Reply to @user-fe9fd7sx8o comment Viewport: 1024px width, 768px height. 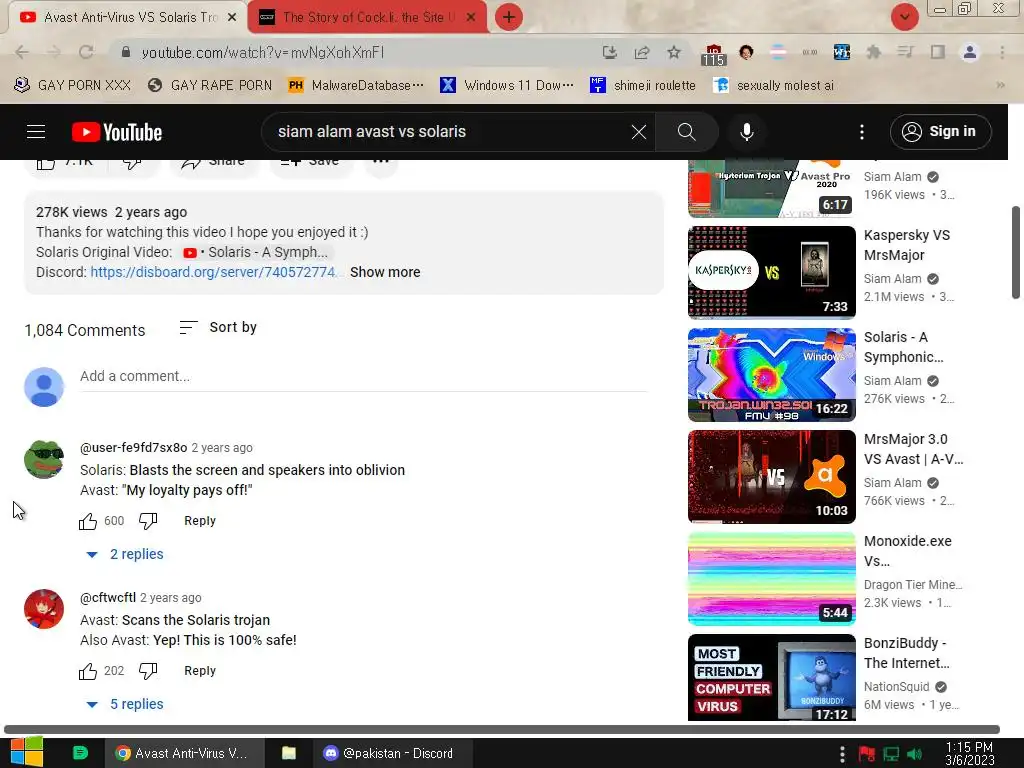[200, 521]
